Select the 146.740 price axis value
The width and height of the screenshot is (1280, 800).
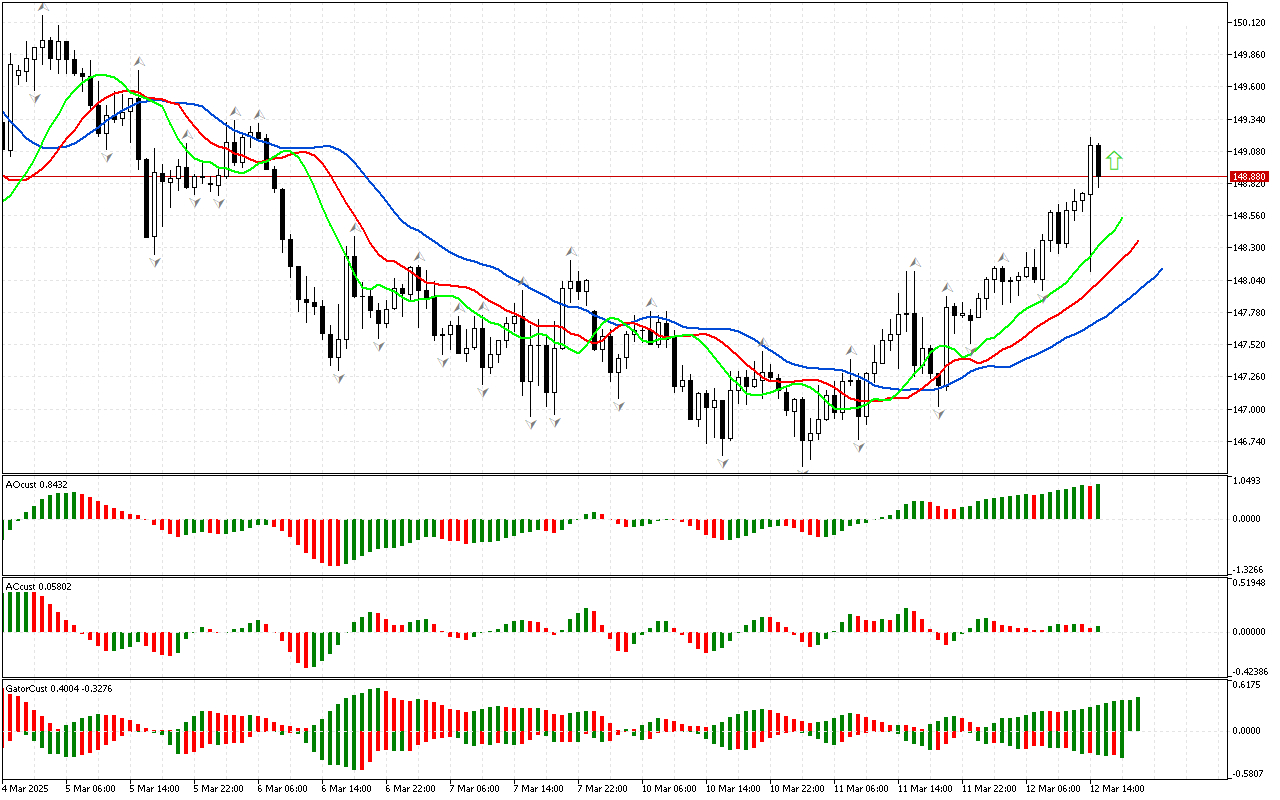1250,442
